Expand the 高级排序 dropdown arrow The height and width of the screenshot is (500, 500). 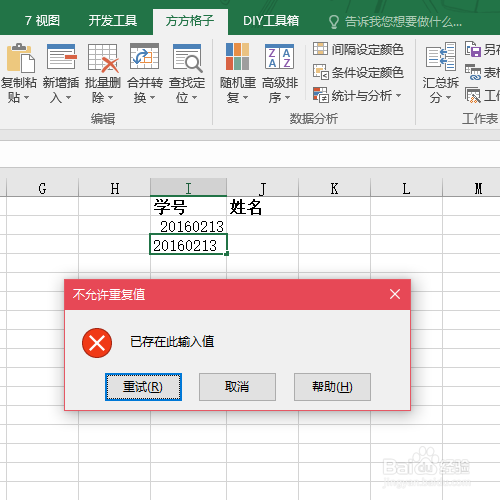(287, 98)
